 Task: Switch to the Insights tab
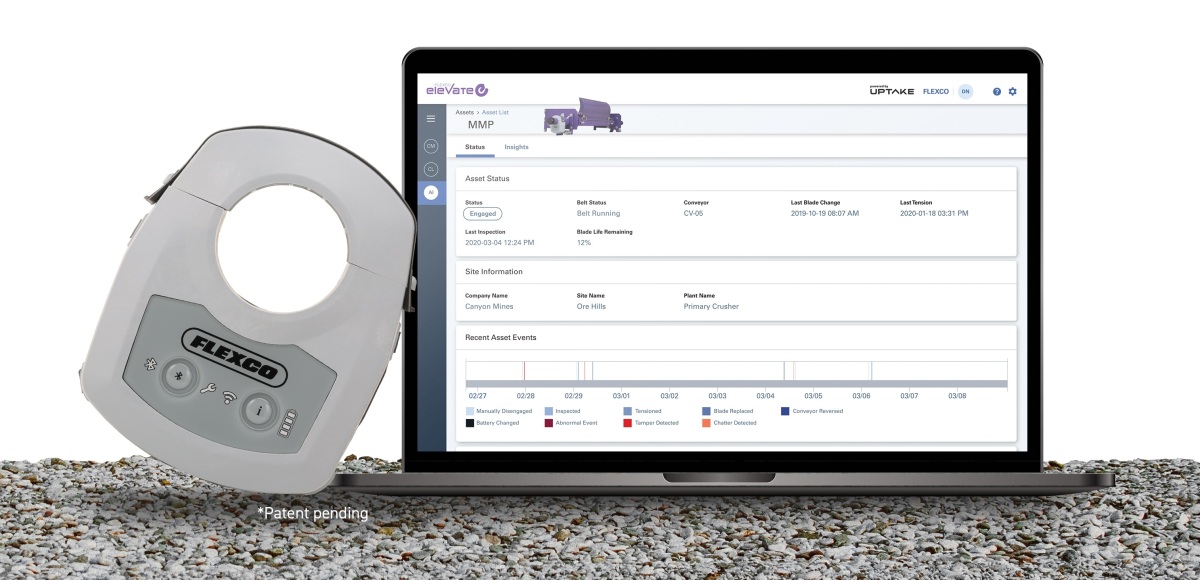tap(516, 147)
